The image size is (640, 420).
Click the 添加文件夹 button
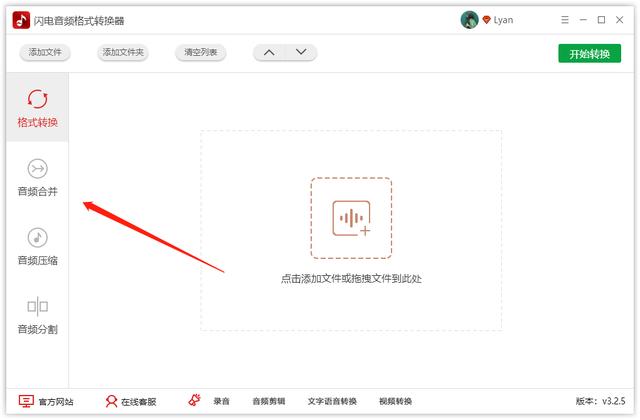(123, 52)
